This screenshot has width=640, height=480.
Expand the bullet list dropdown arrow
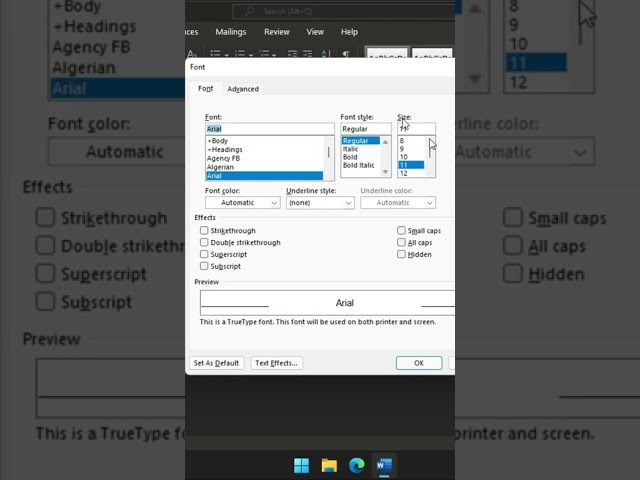click(227, 55)
